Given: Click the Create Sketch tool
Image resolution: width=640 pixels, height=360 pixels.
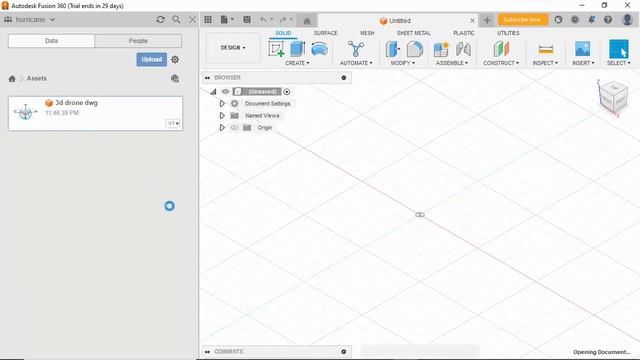Looking at the screenshot, I should coord(276,49).
